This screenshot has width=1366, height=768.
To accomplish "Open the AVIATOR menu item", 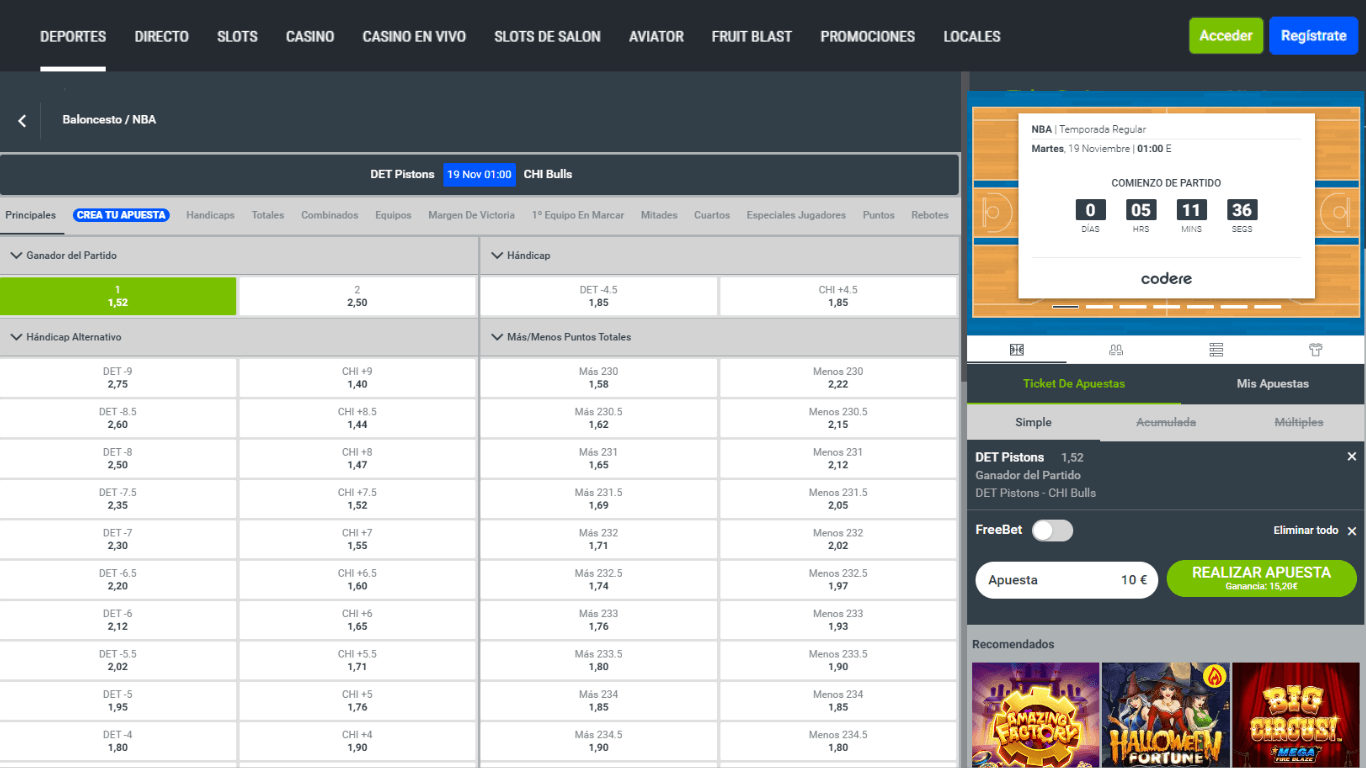I will point(656,36).
